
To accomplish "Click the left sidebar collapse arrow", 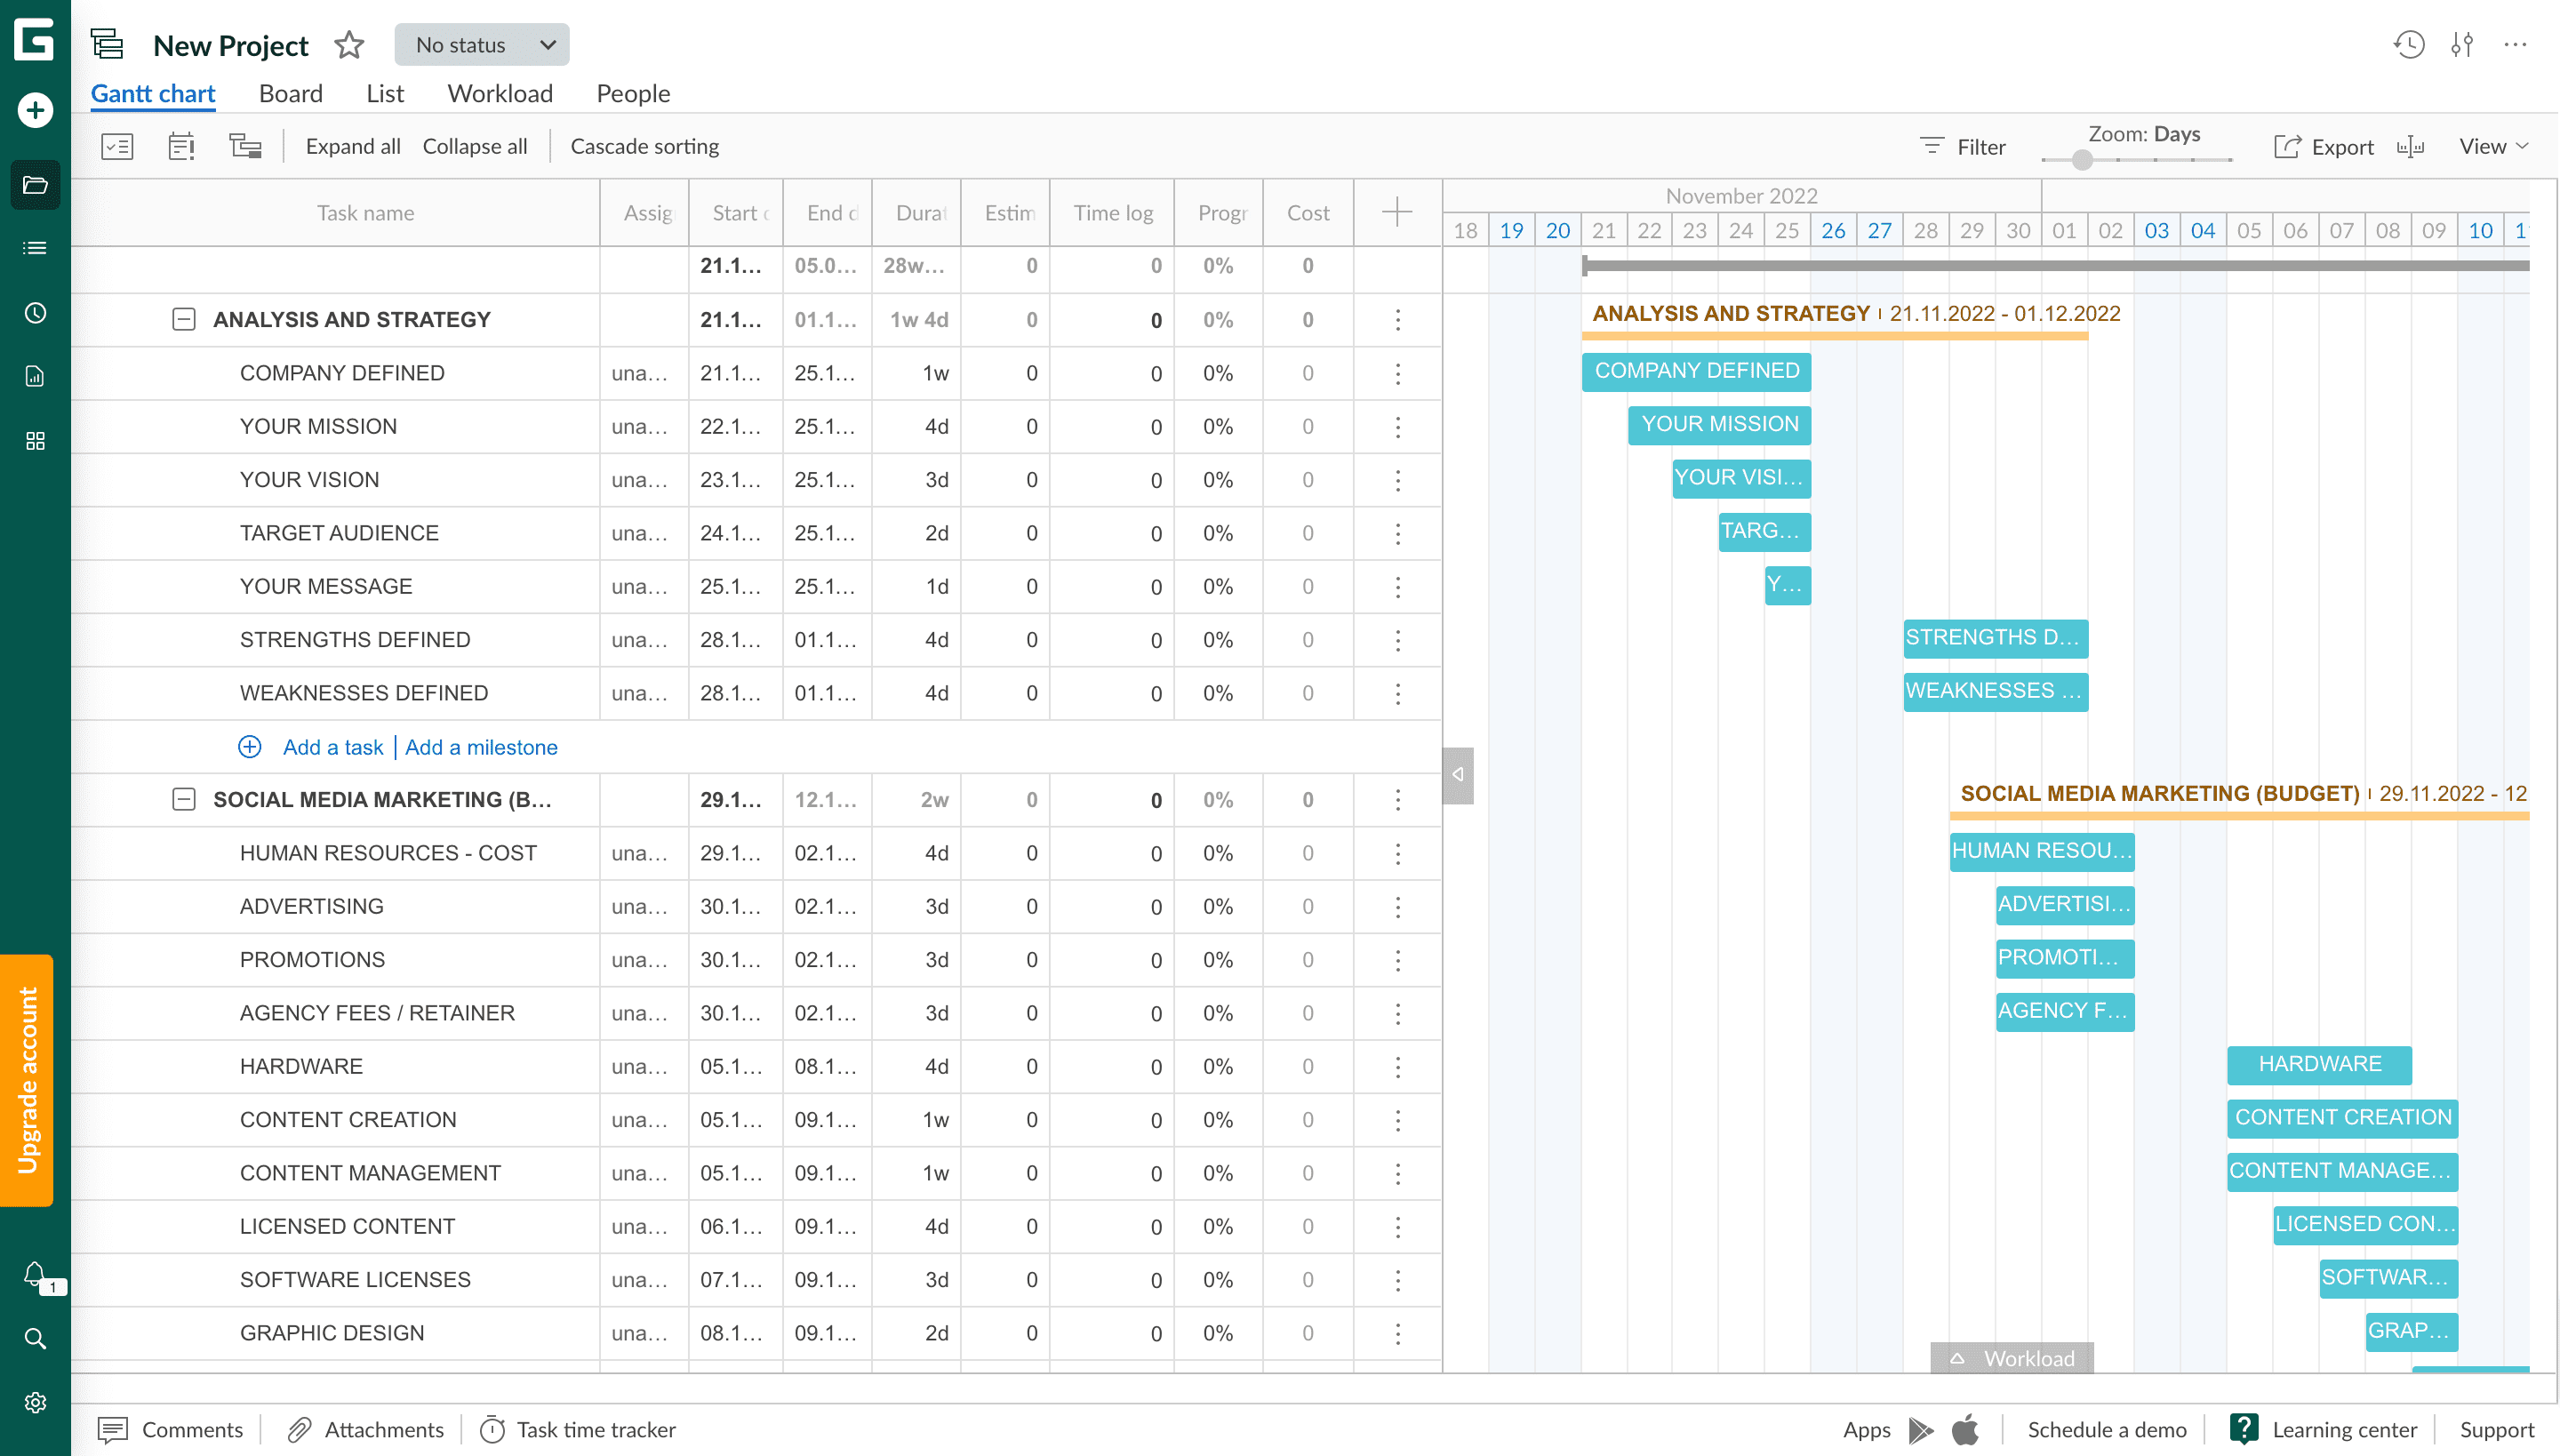I will pos(1458,773).
